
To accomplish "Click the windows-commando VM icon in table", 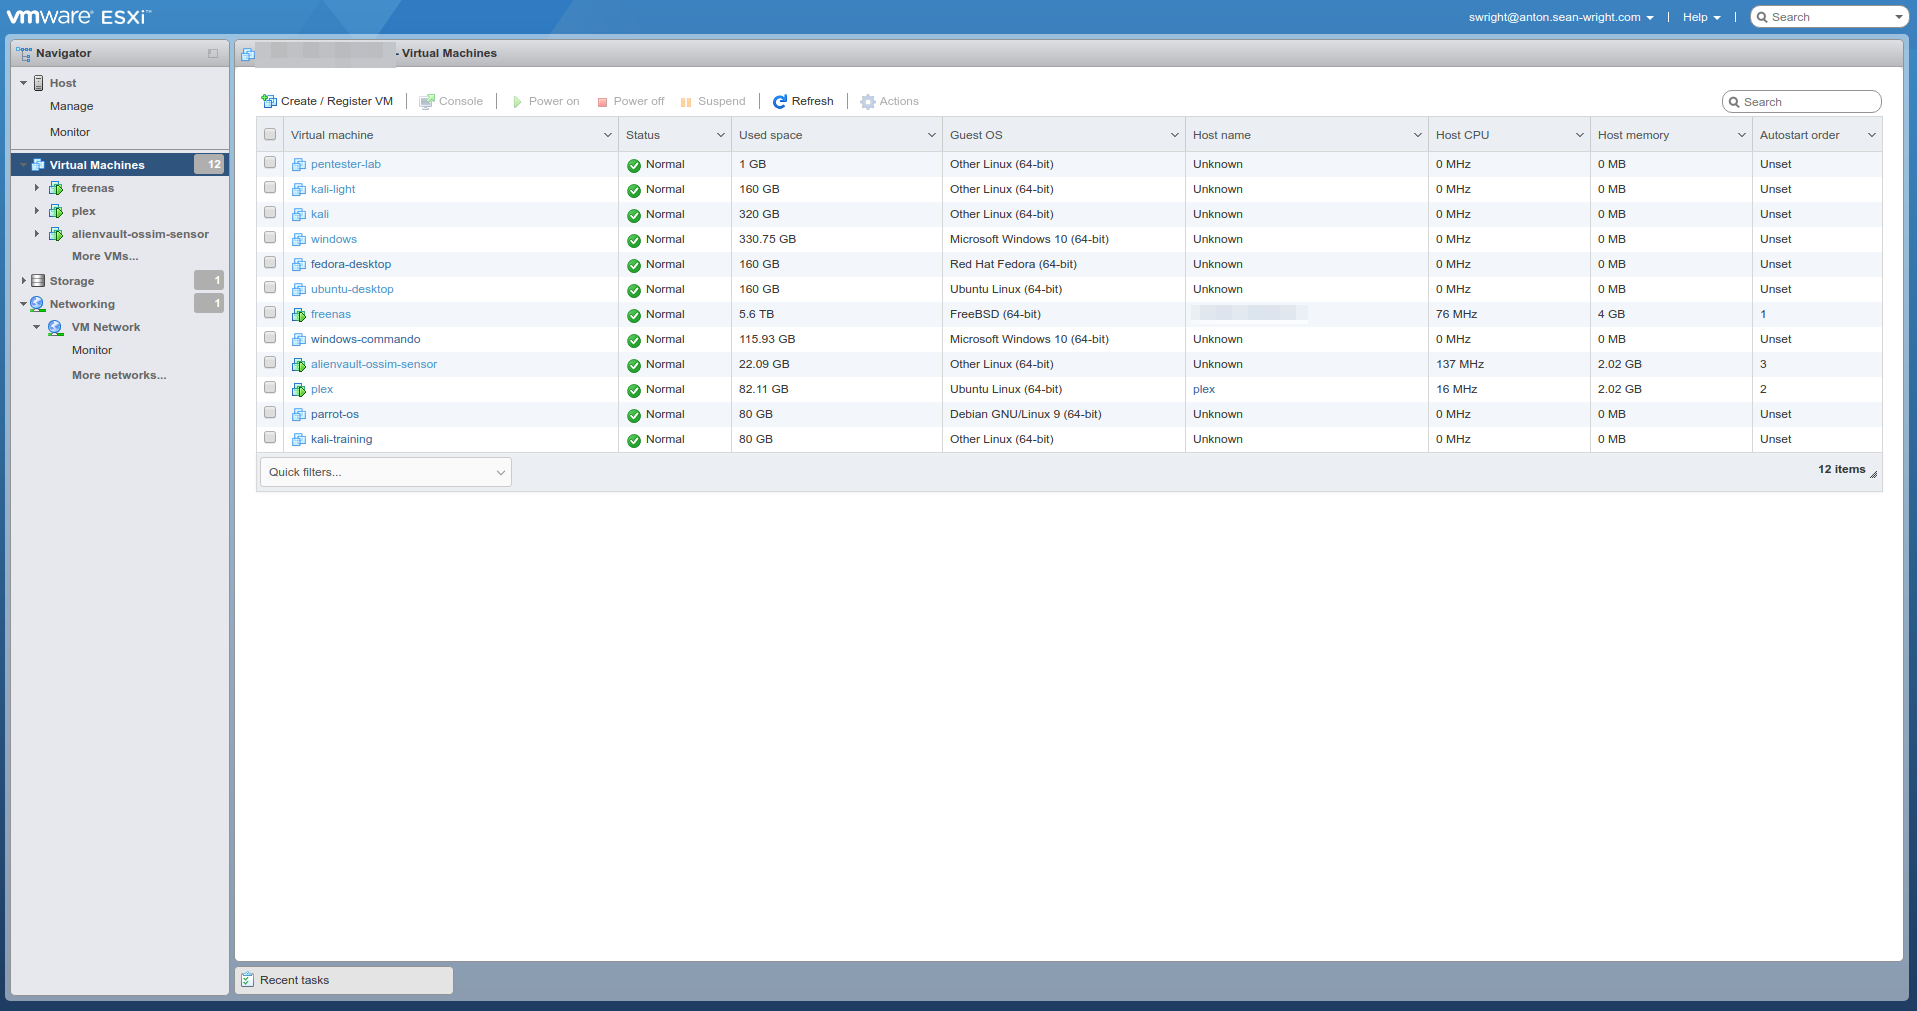I will tap(299, 339).
